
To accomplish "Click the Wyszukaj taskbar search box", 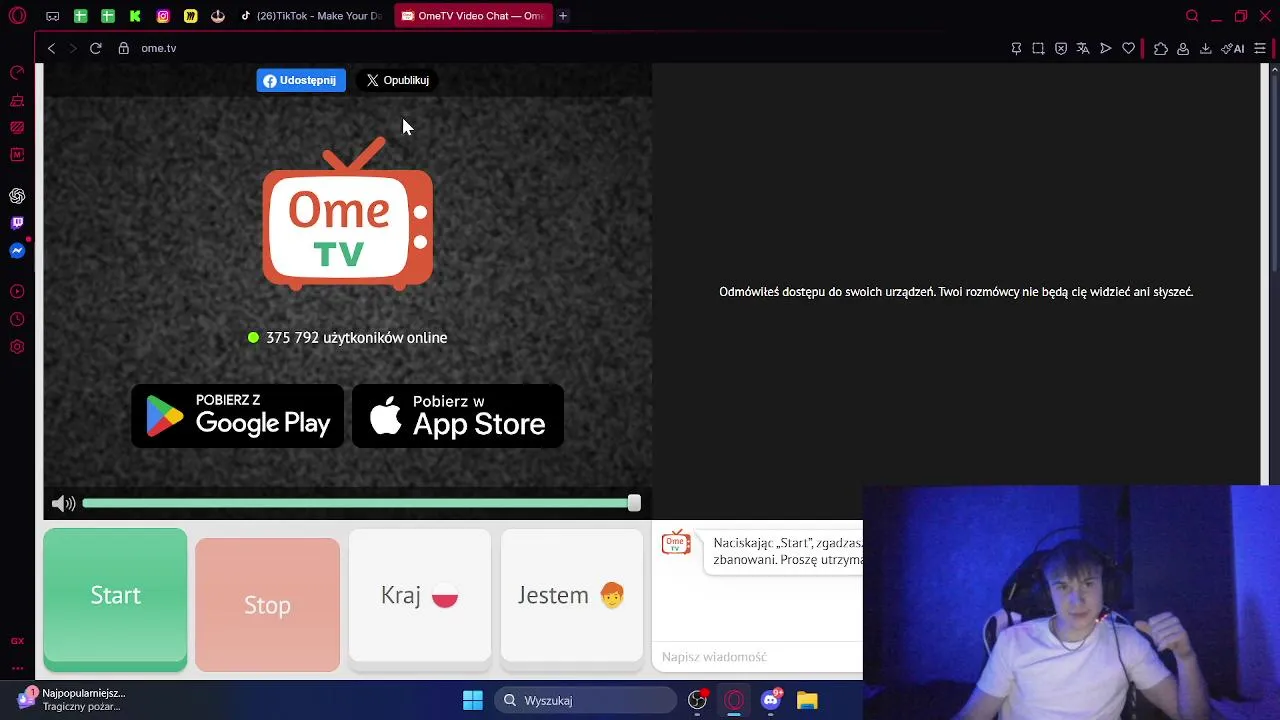I will tap(587, 700).
